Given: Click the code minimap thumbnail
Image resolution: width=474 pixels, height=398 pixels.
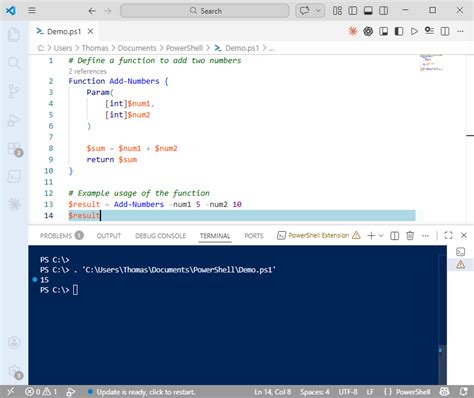Looking at the screenshot, I should 431,63.
